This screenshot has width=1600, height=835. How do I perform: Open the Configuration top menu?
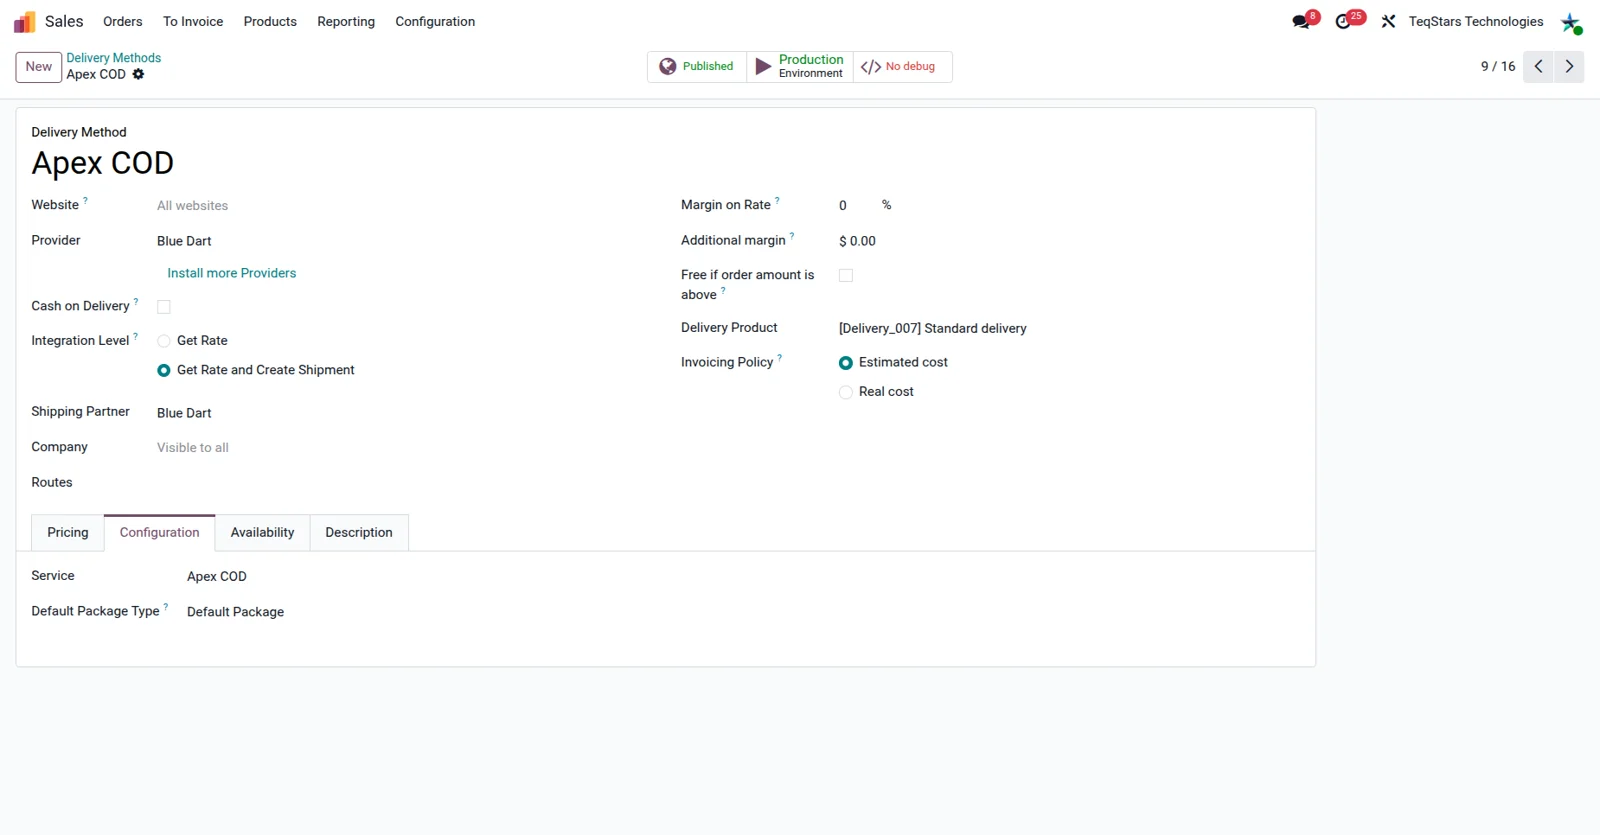[435, 22]
